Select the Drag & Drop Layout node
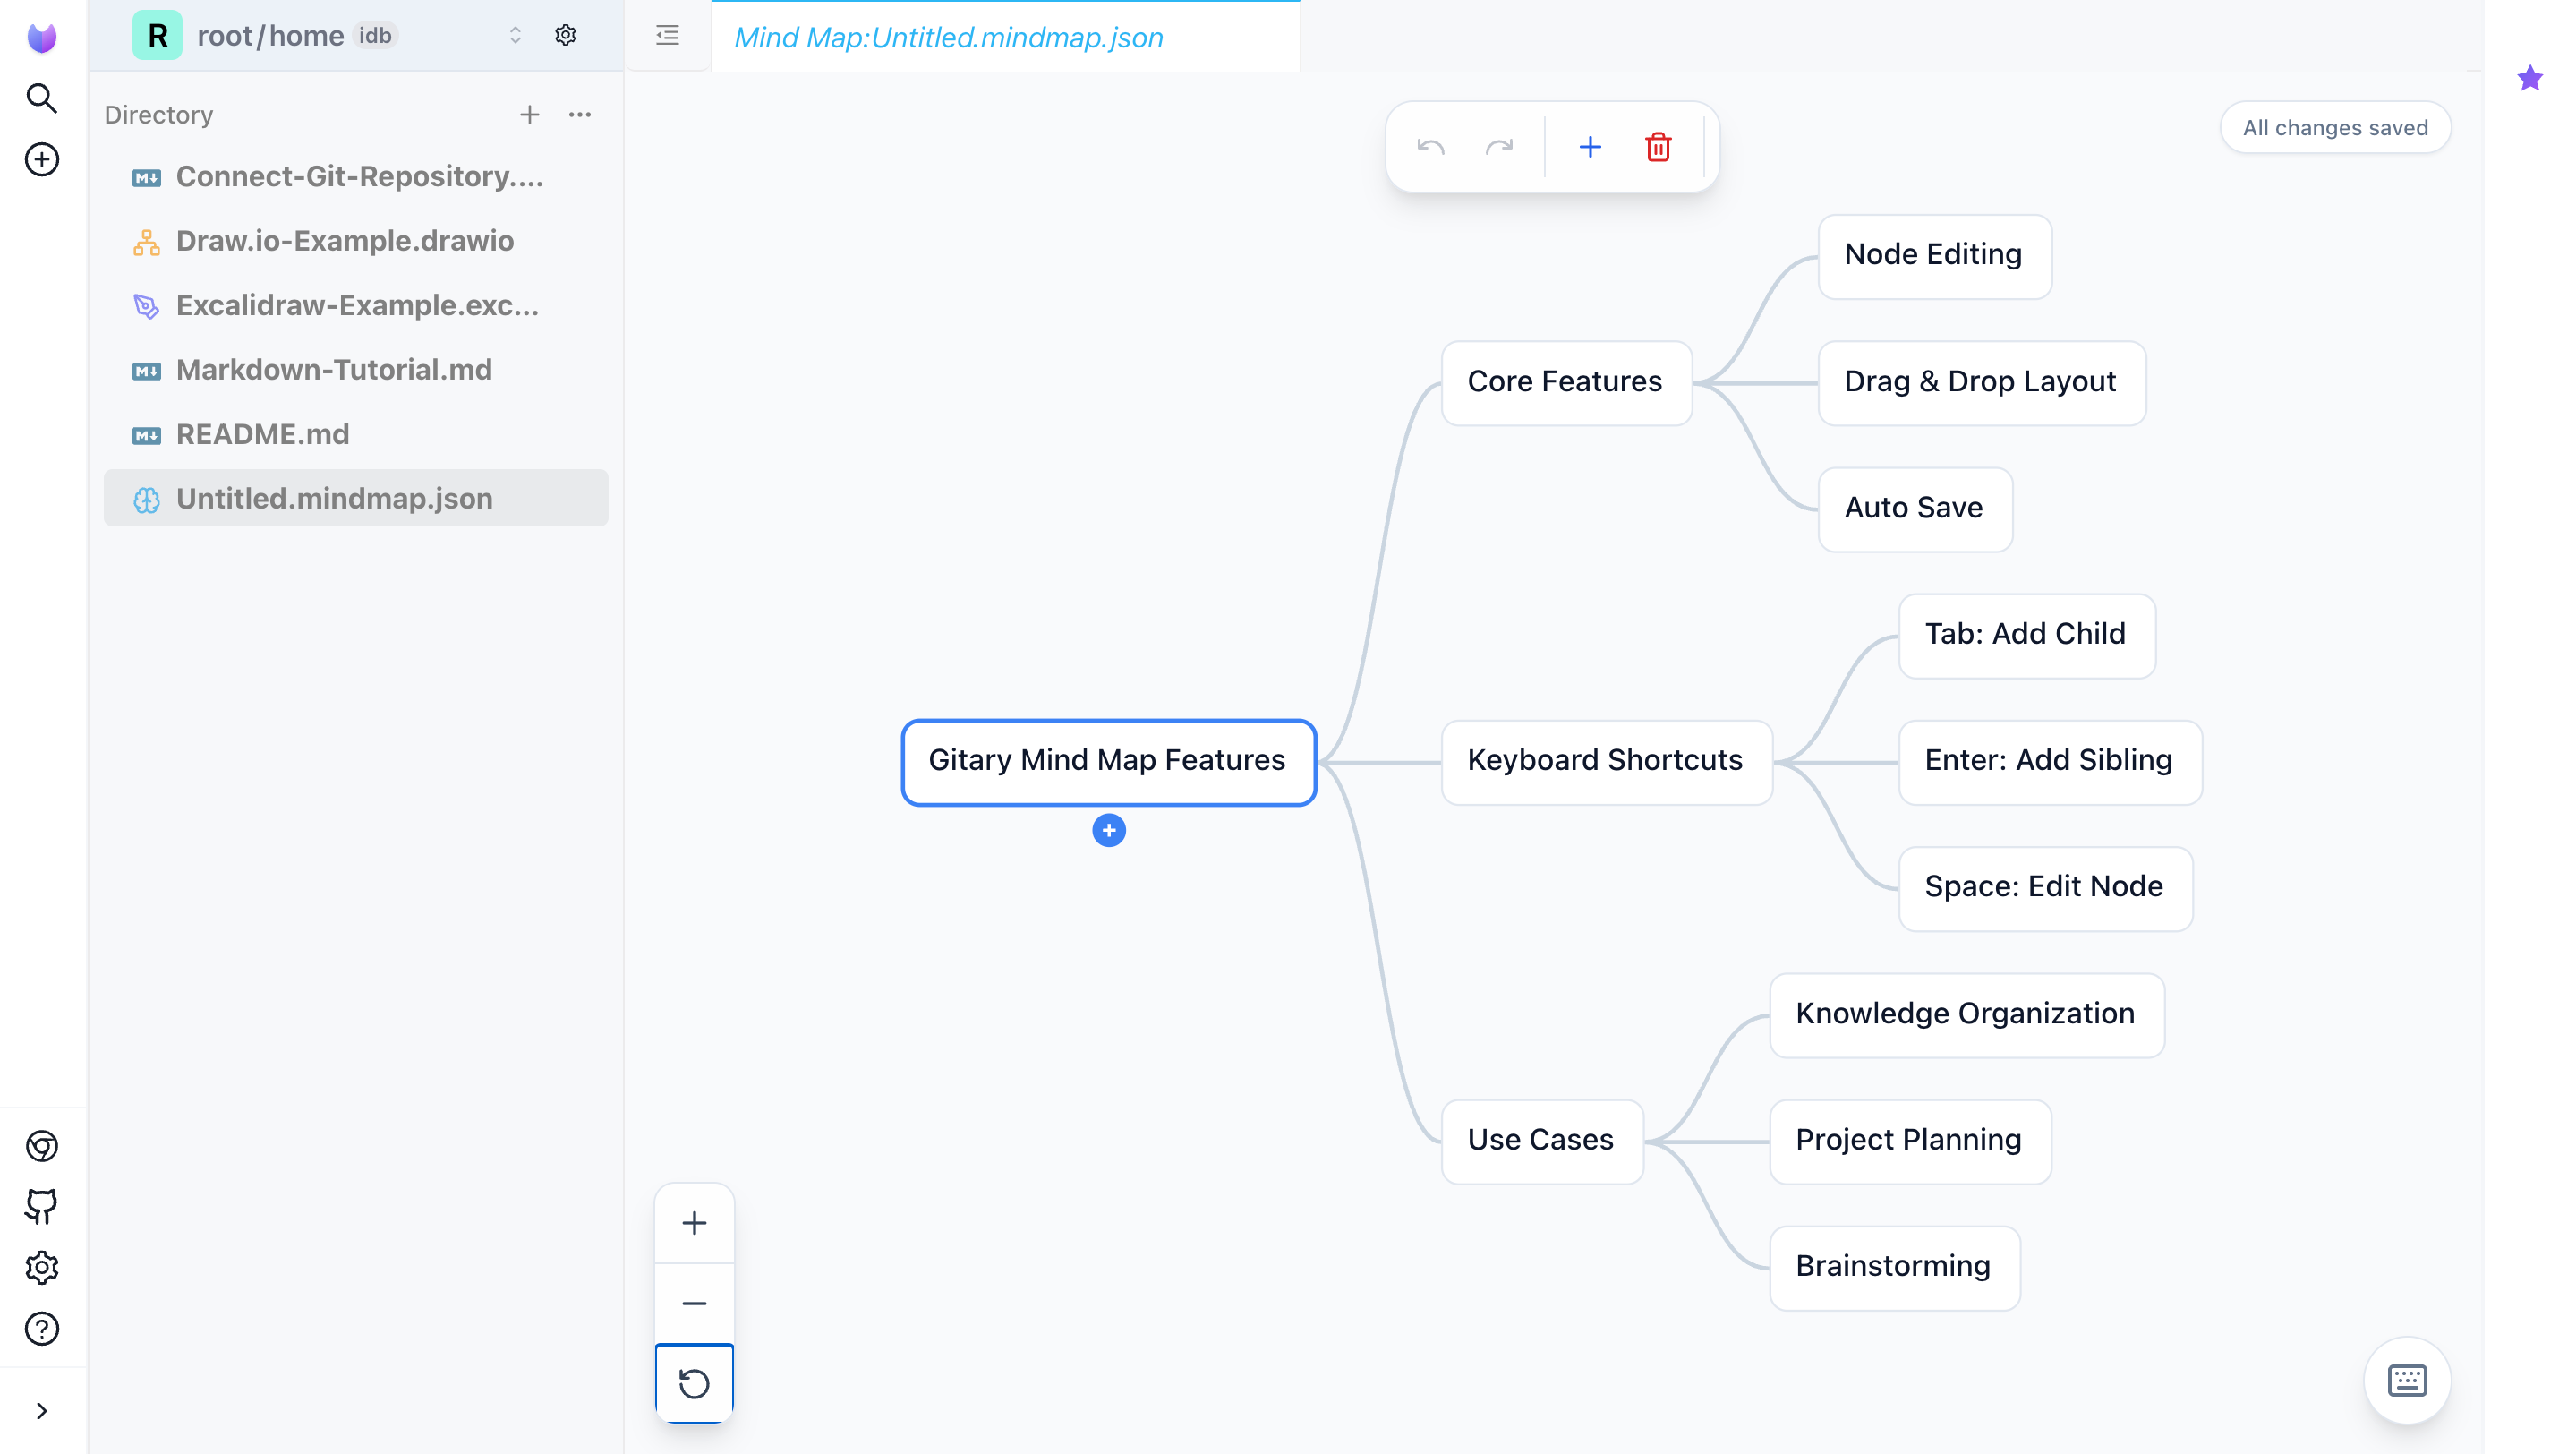This screenshot has width=2576, height=1454. point(1981,383)
